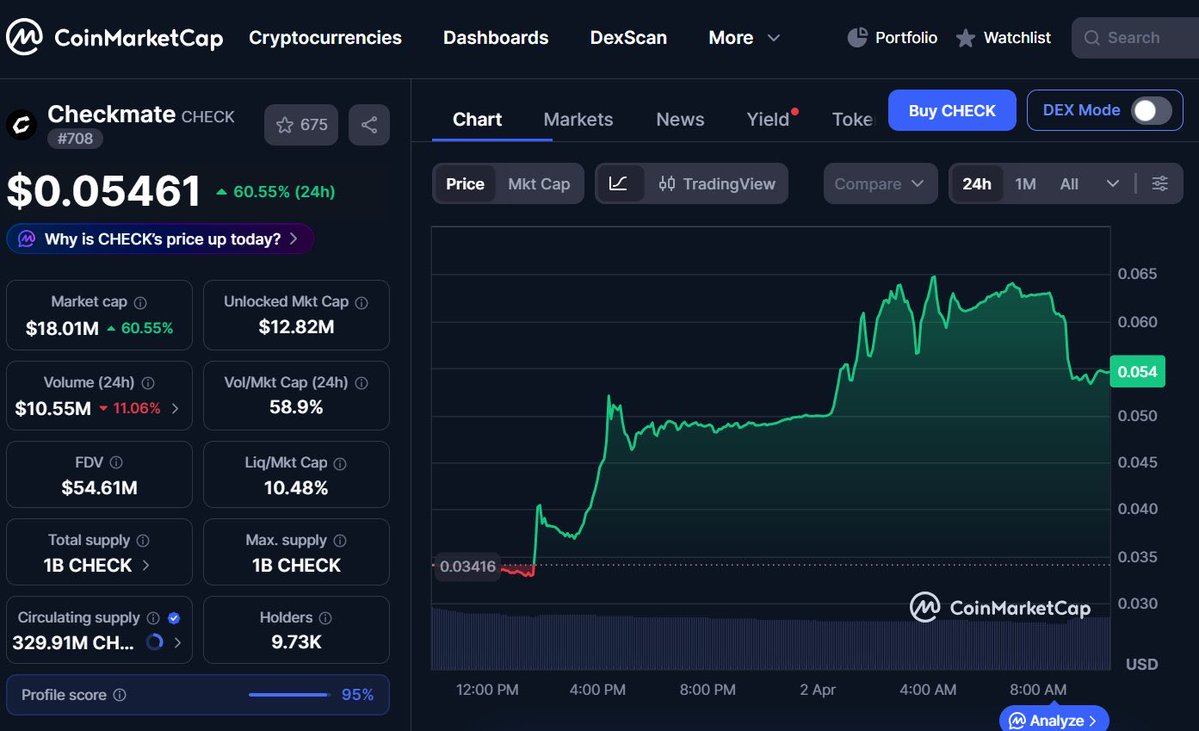This screenshot has width=1199, height=731.
Task: Click the $0.05461 price text
Action: point(103,191)
